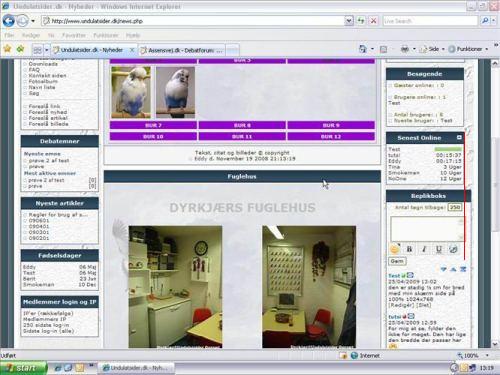Click inside the Replikboks message field
Viewport: 500px width, 375px height.
[427, 229]
